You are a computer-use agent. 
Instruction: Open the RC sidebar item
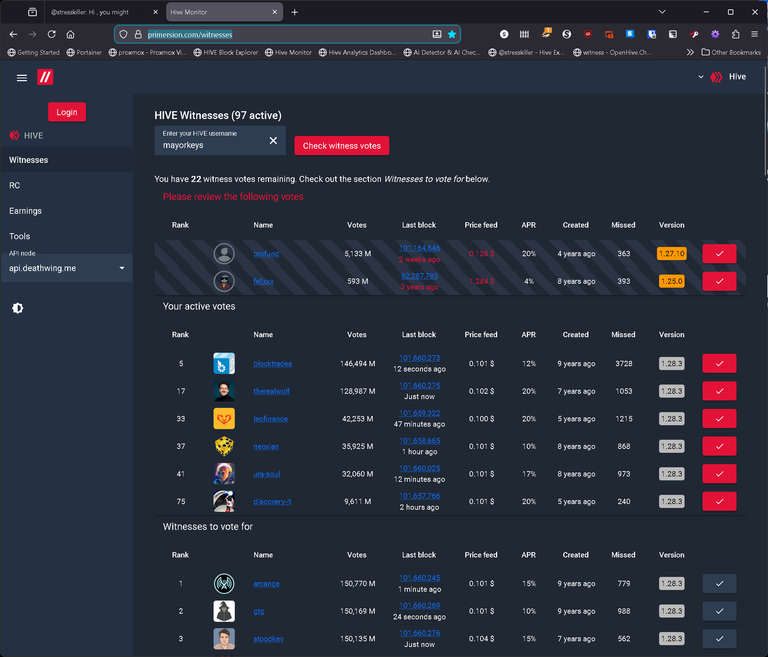click(x=15, y=186)
